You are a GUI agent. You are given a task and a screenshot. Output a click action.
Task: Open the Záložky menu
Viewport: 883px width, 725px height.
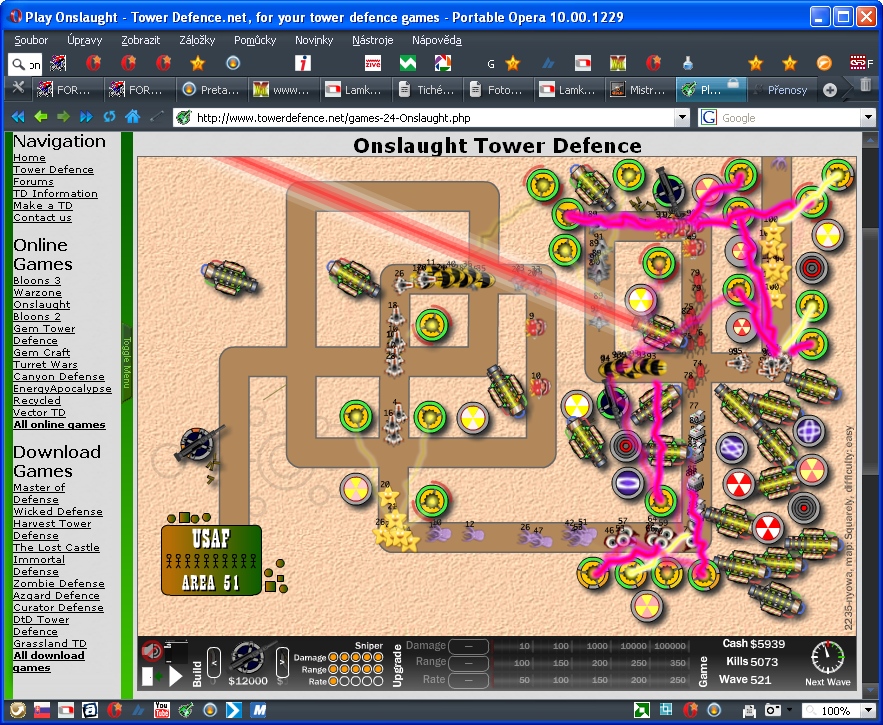click(x=199, y=40)
